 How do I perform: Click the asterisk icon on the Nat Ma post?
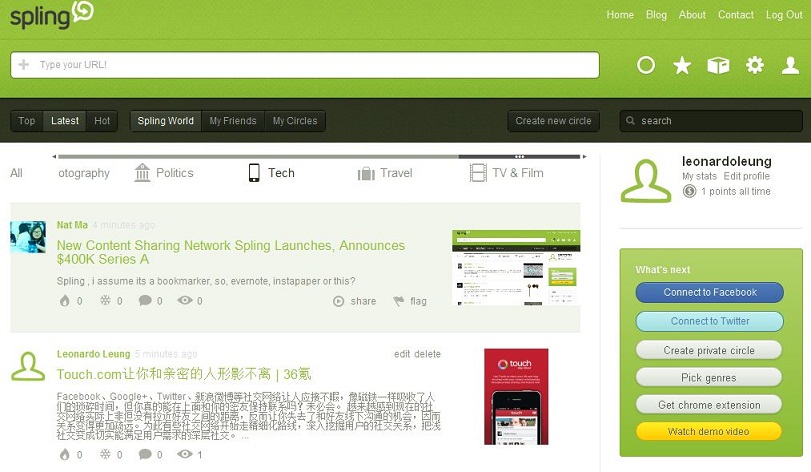tap(105, 300)
